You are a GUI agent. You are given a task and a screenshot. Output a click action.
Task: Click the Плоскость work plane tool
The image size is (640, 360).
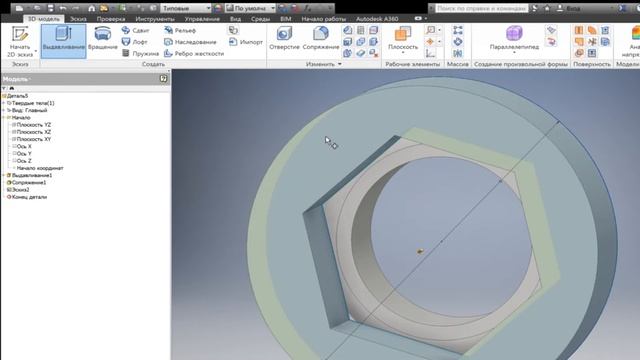(402, 39)
